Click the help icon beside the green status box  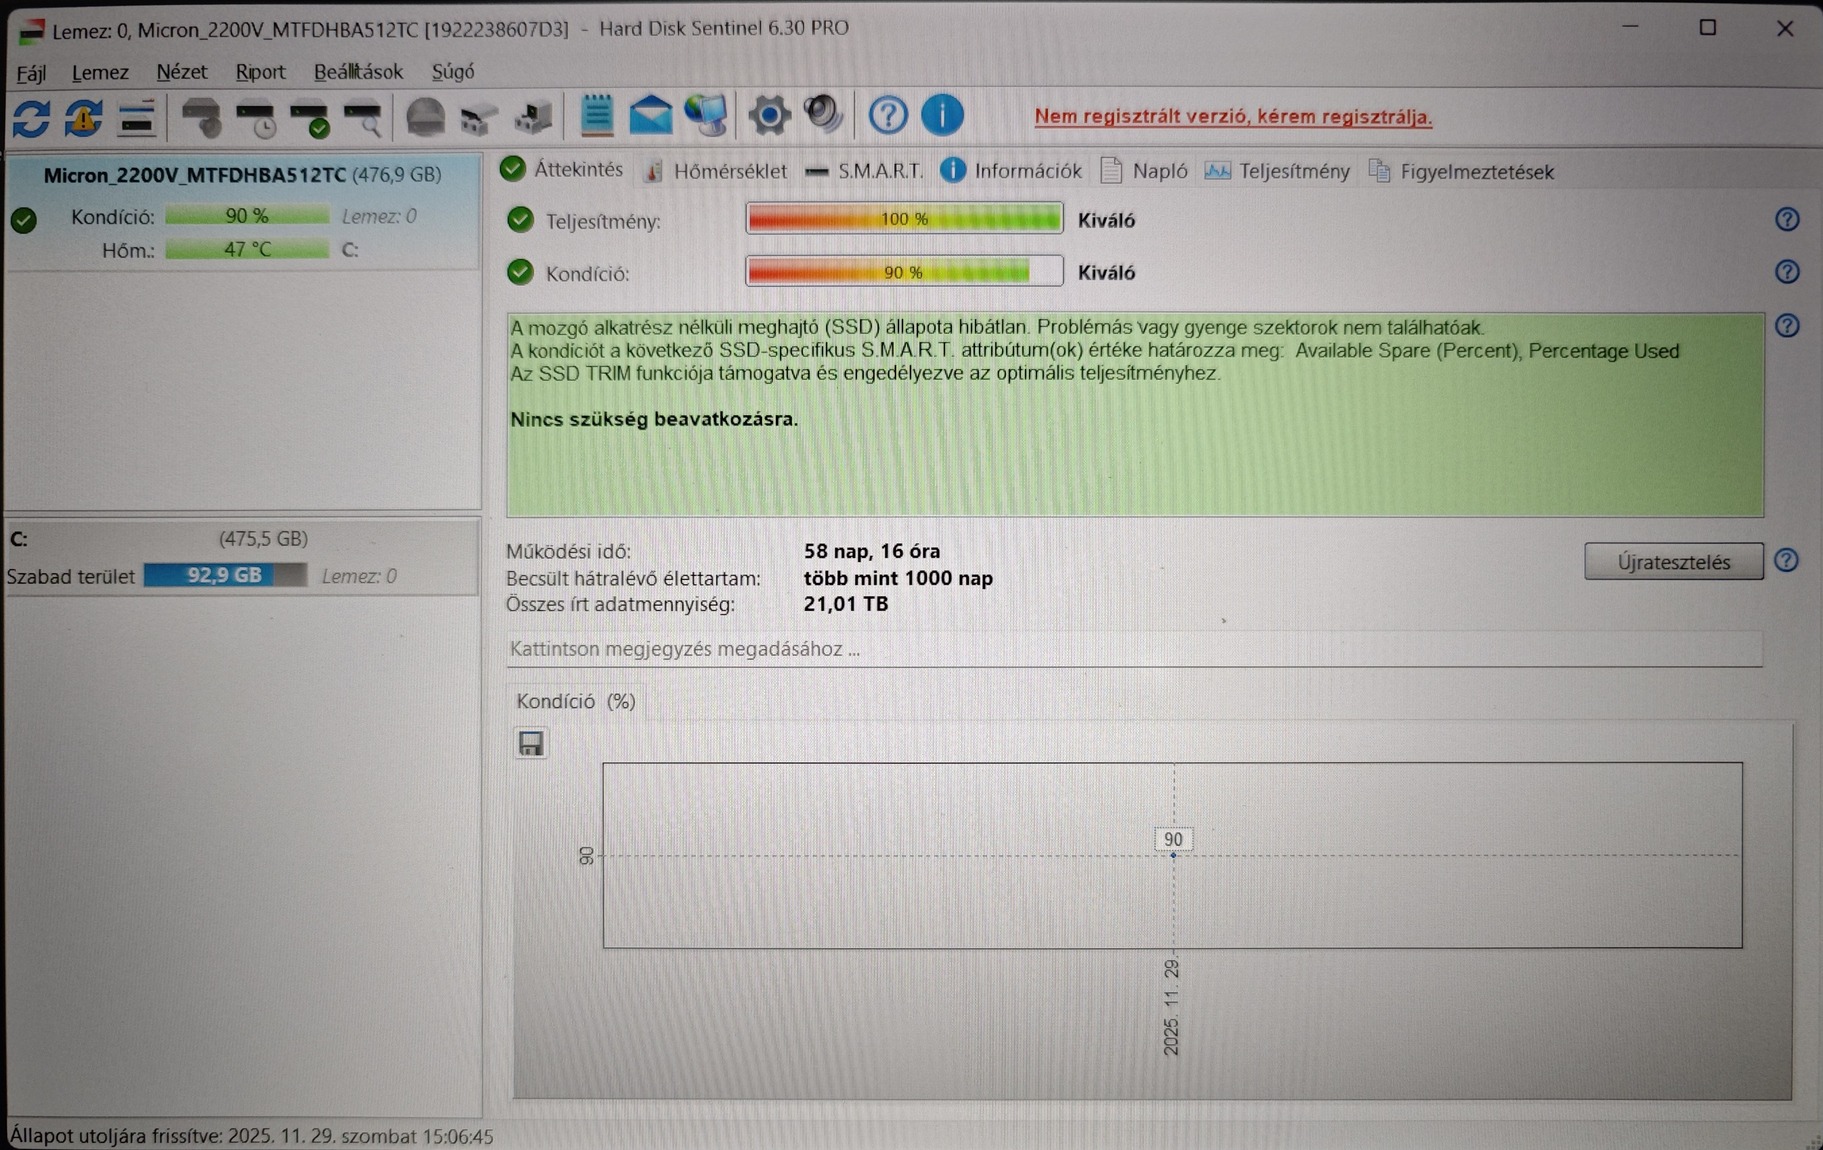(x=1787, y=326)
